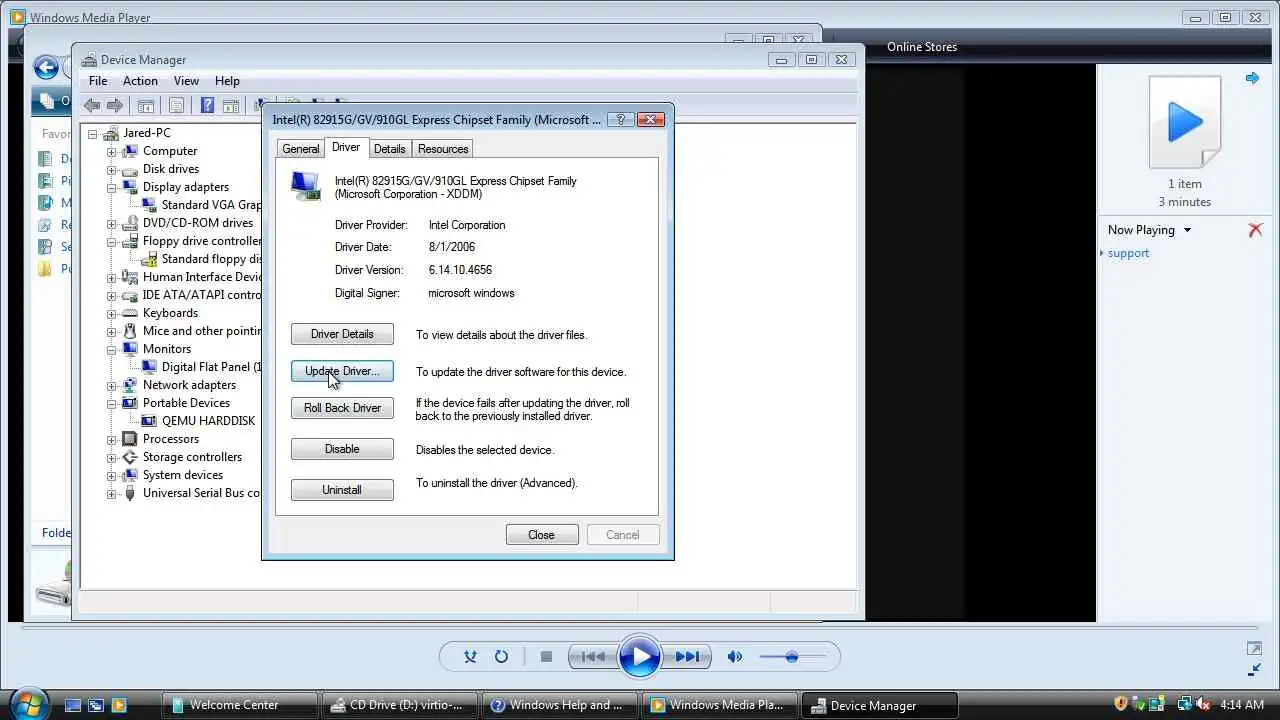The height and width of the screenshot is (720, 1280).
Task: Click Switch between windows quick launch icon
Action: [96, 705]
